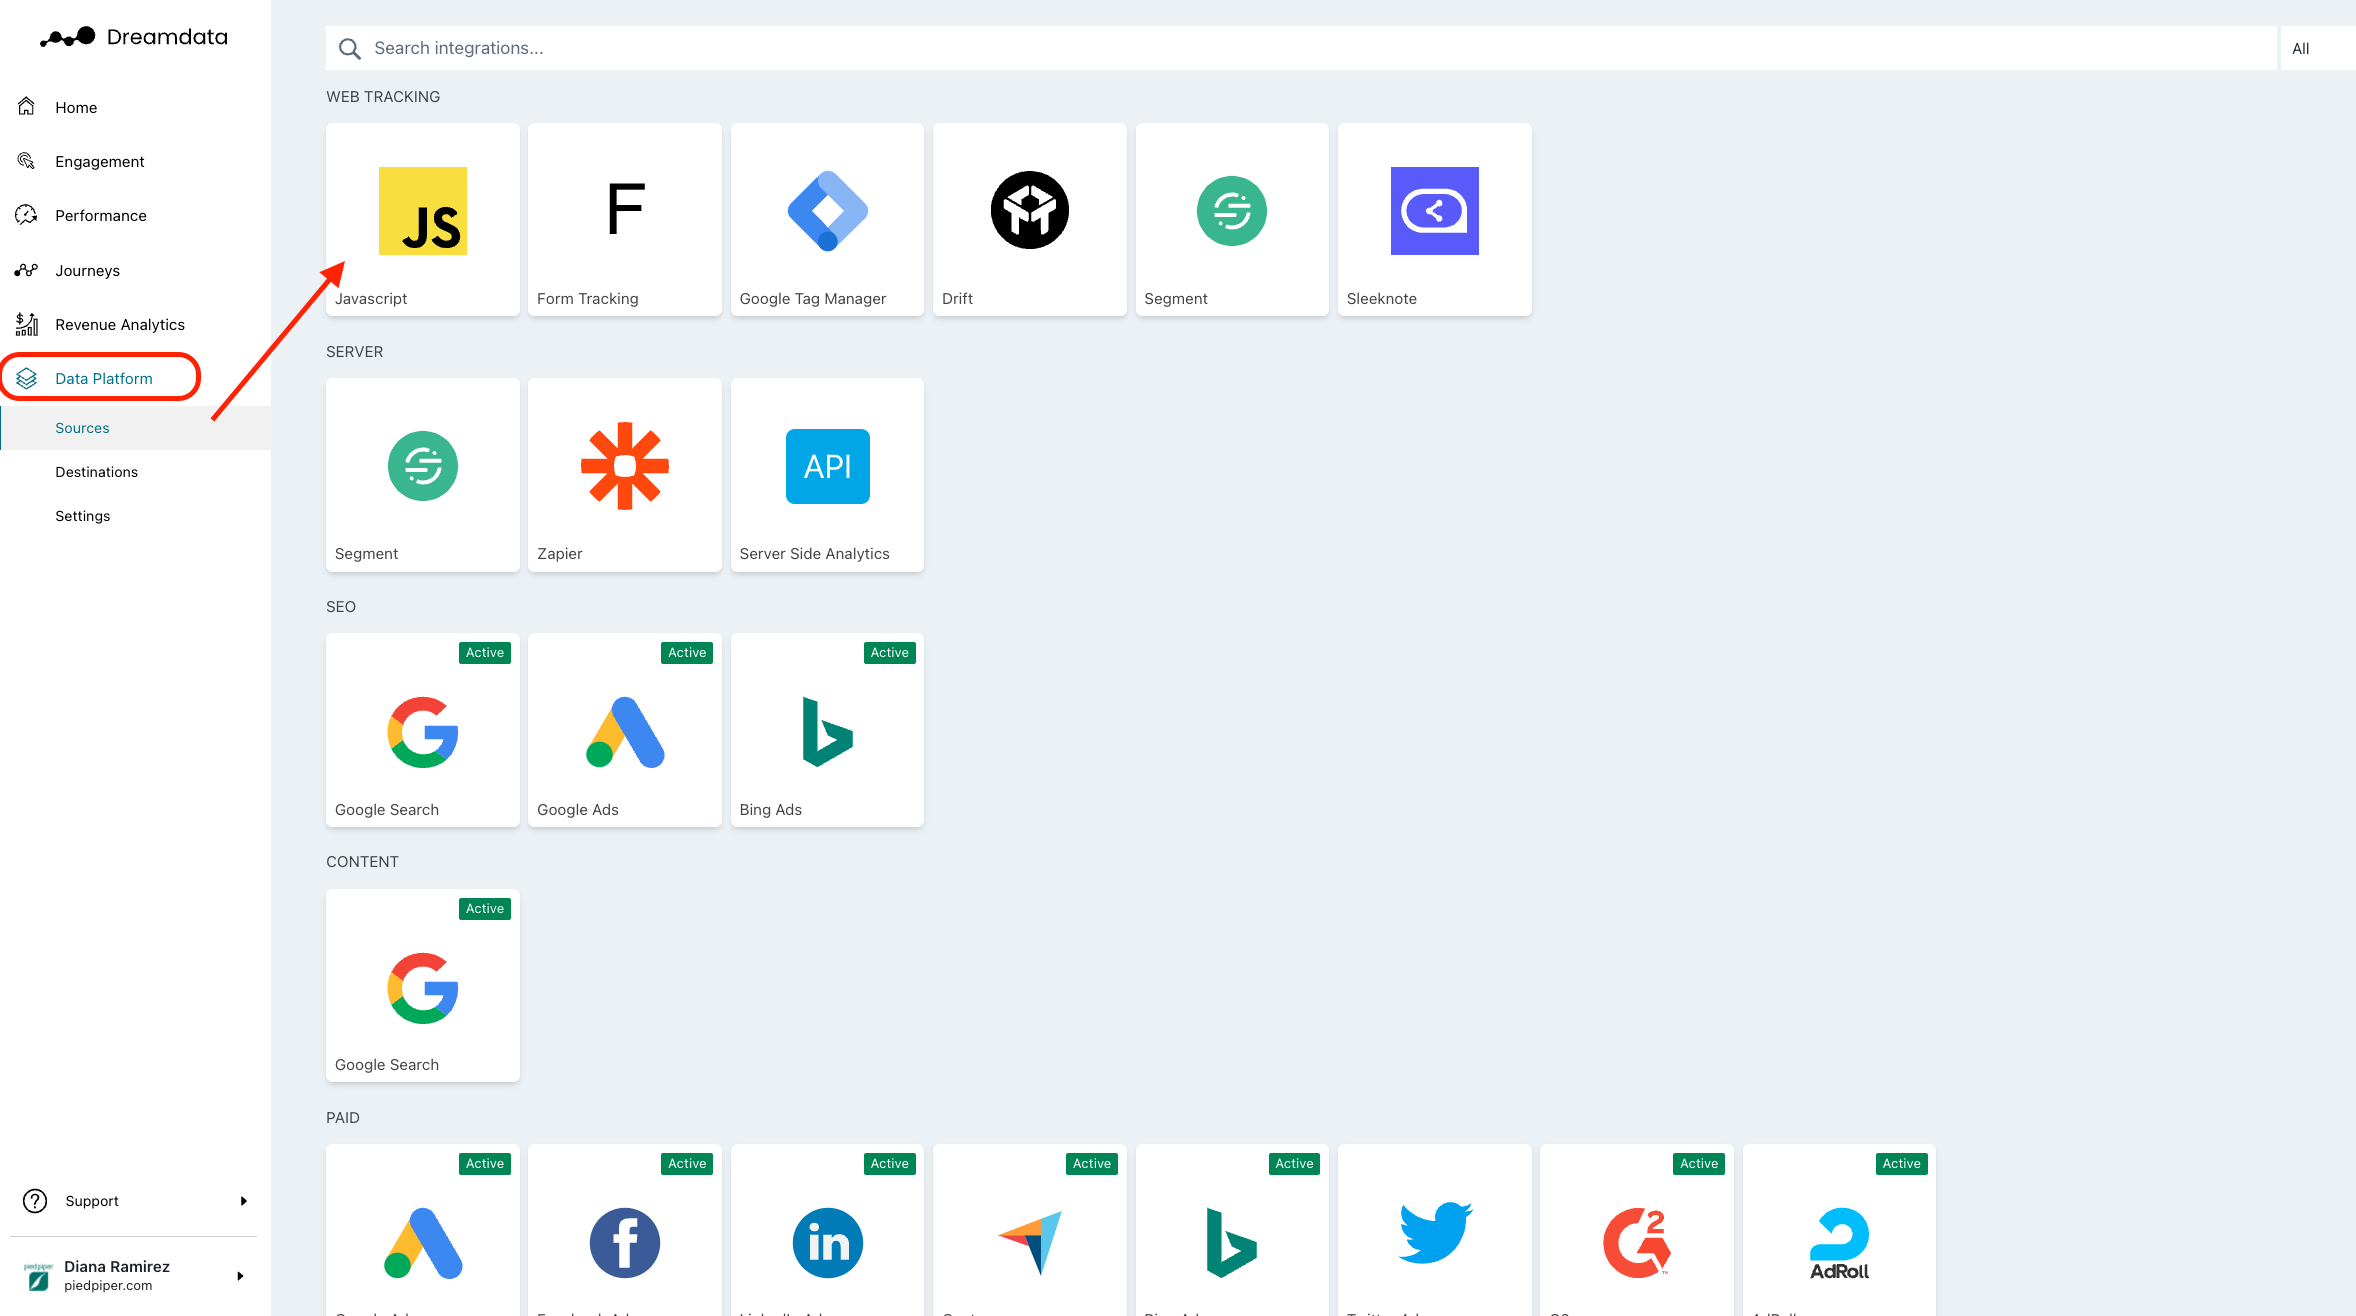Select the Destinations sub-item
This screenshot has width=2356, height=1316.
(x=96, y=472)
